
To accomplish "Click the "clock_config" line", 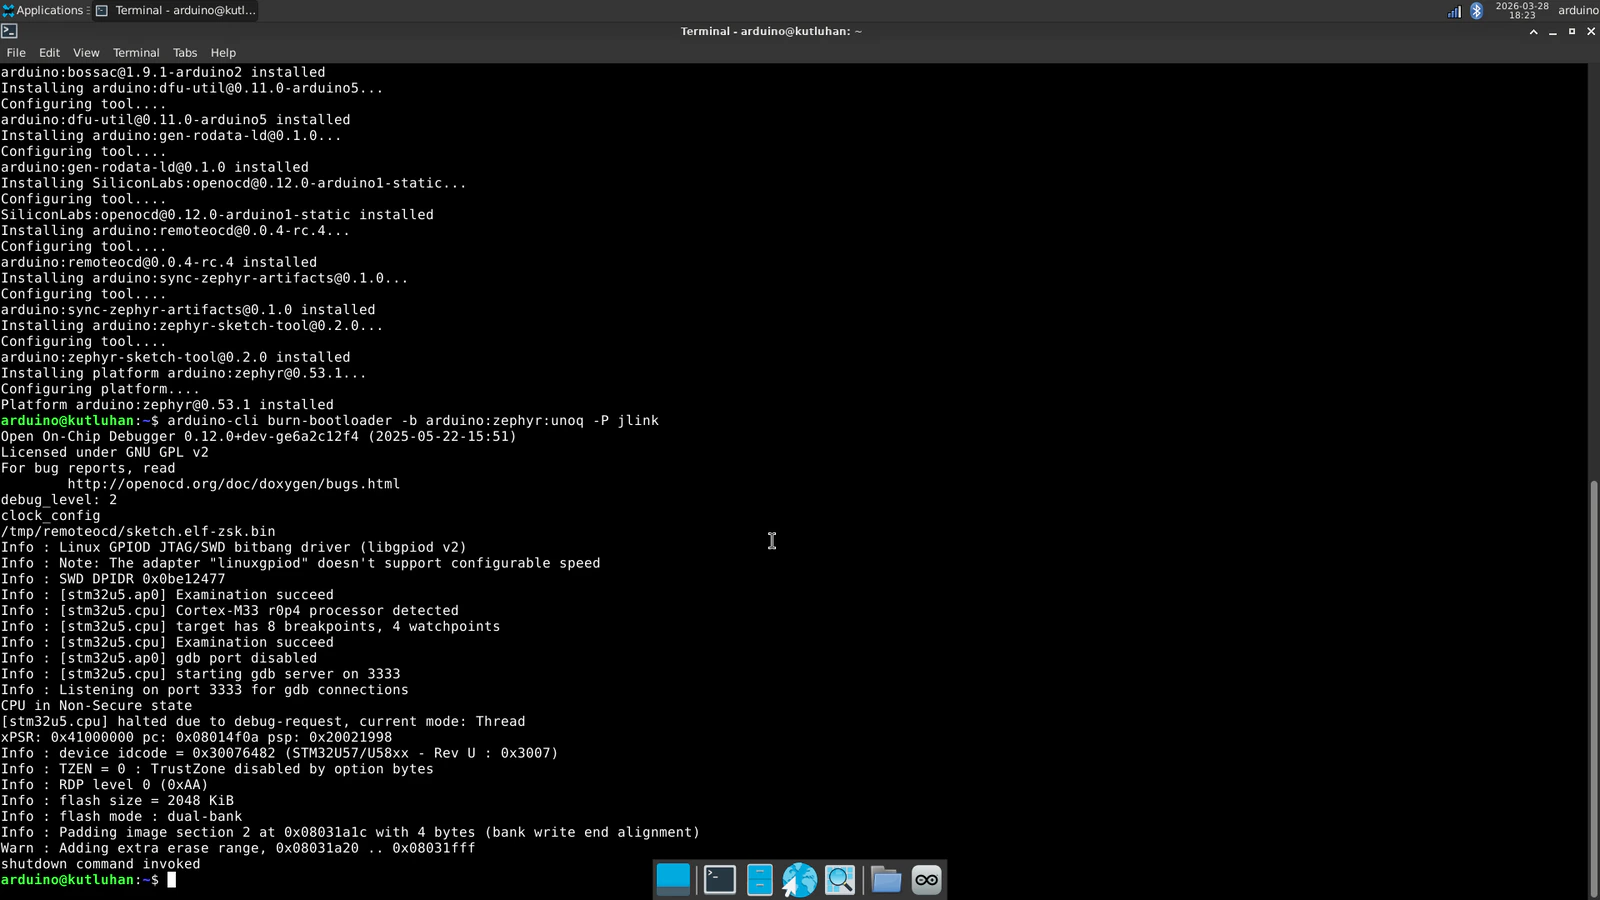I will [x=50, y=516].
